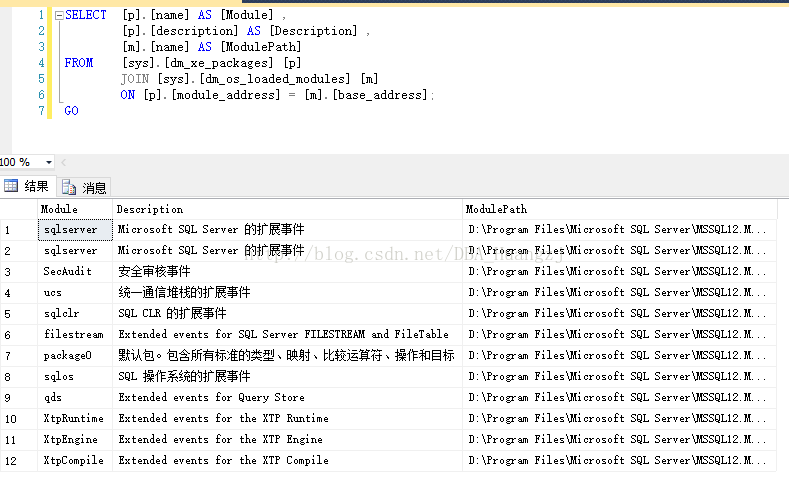Collapse the SELECT statement code block
The height and width of the screenshot is (486, 789).
coord(59,16)
